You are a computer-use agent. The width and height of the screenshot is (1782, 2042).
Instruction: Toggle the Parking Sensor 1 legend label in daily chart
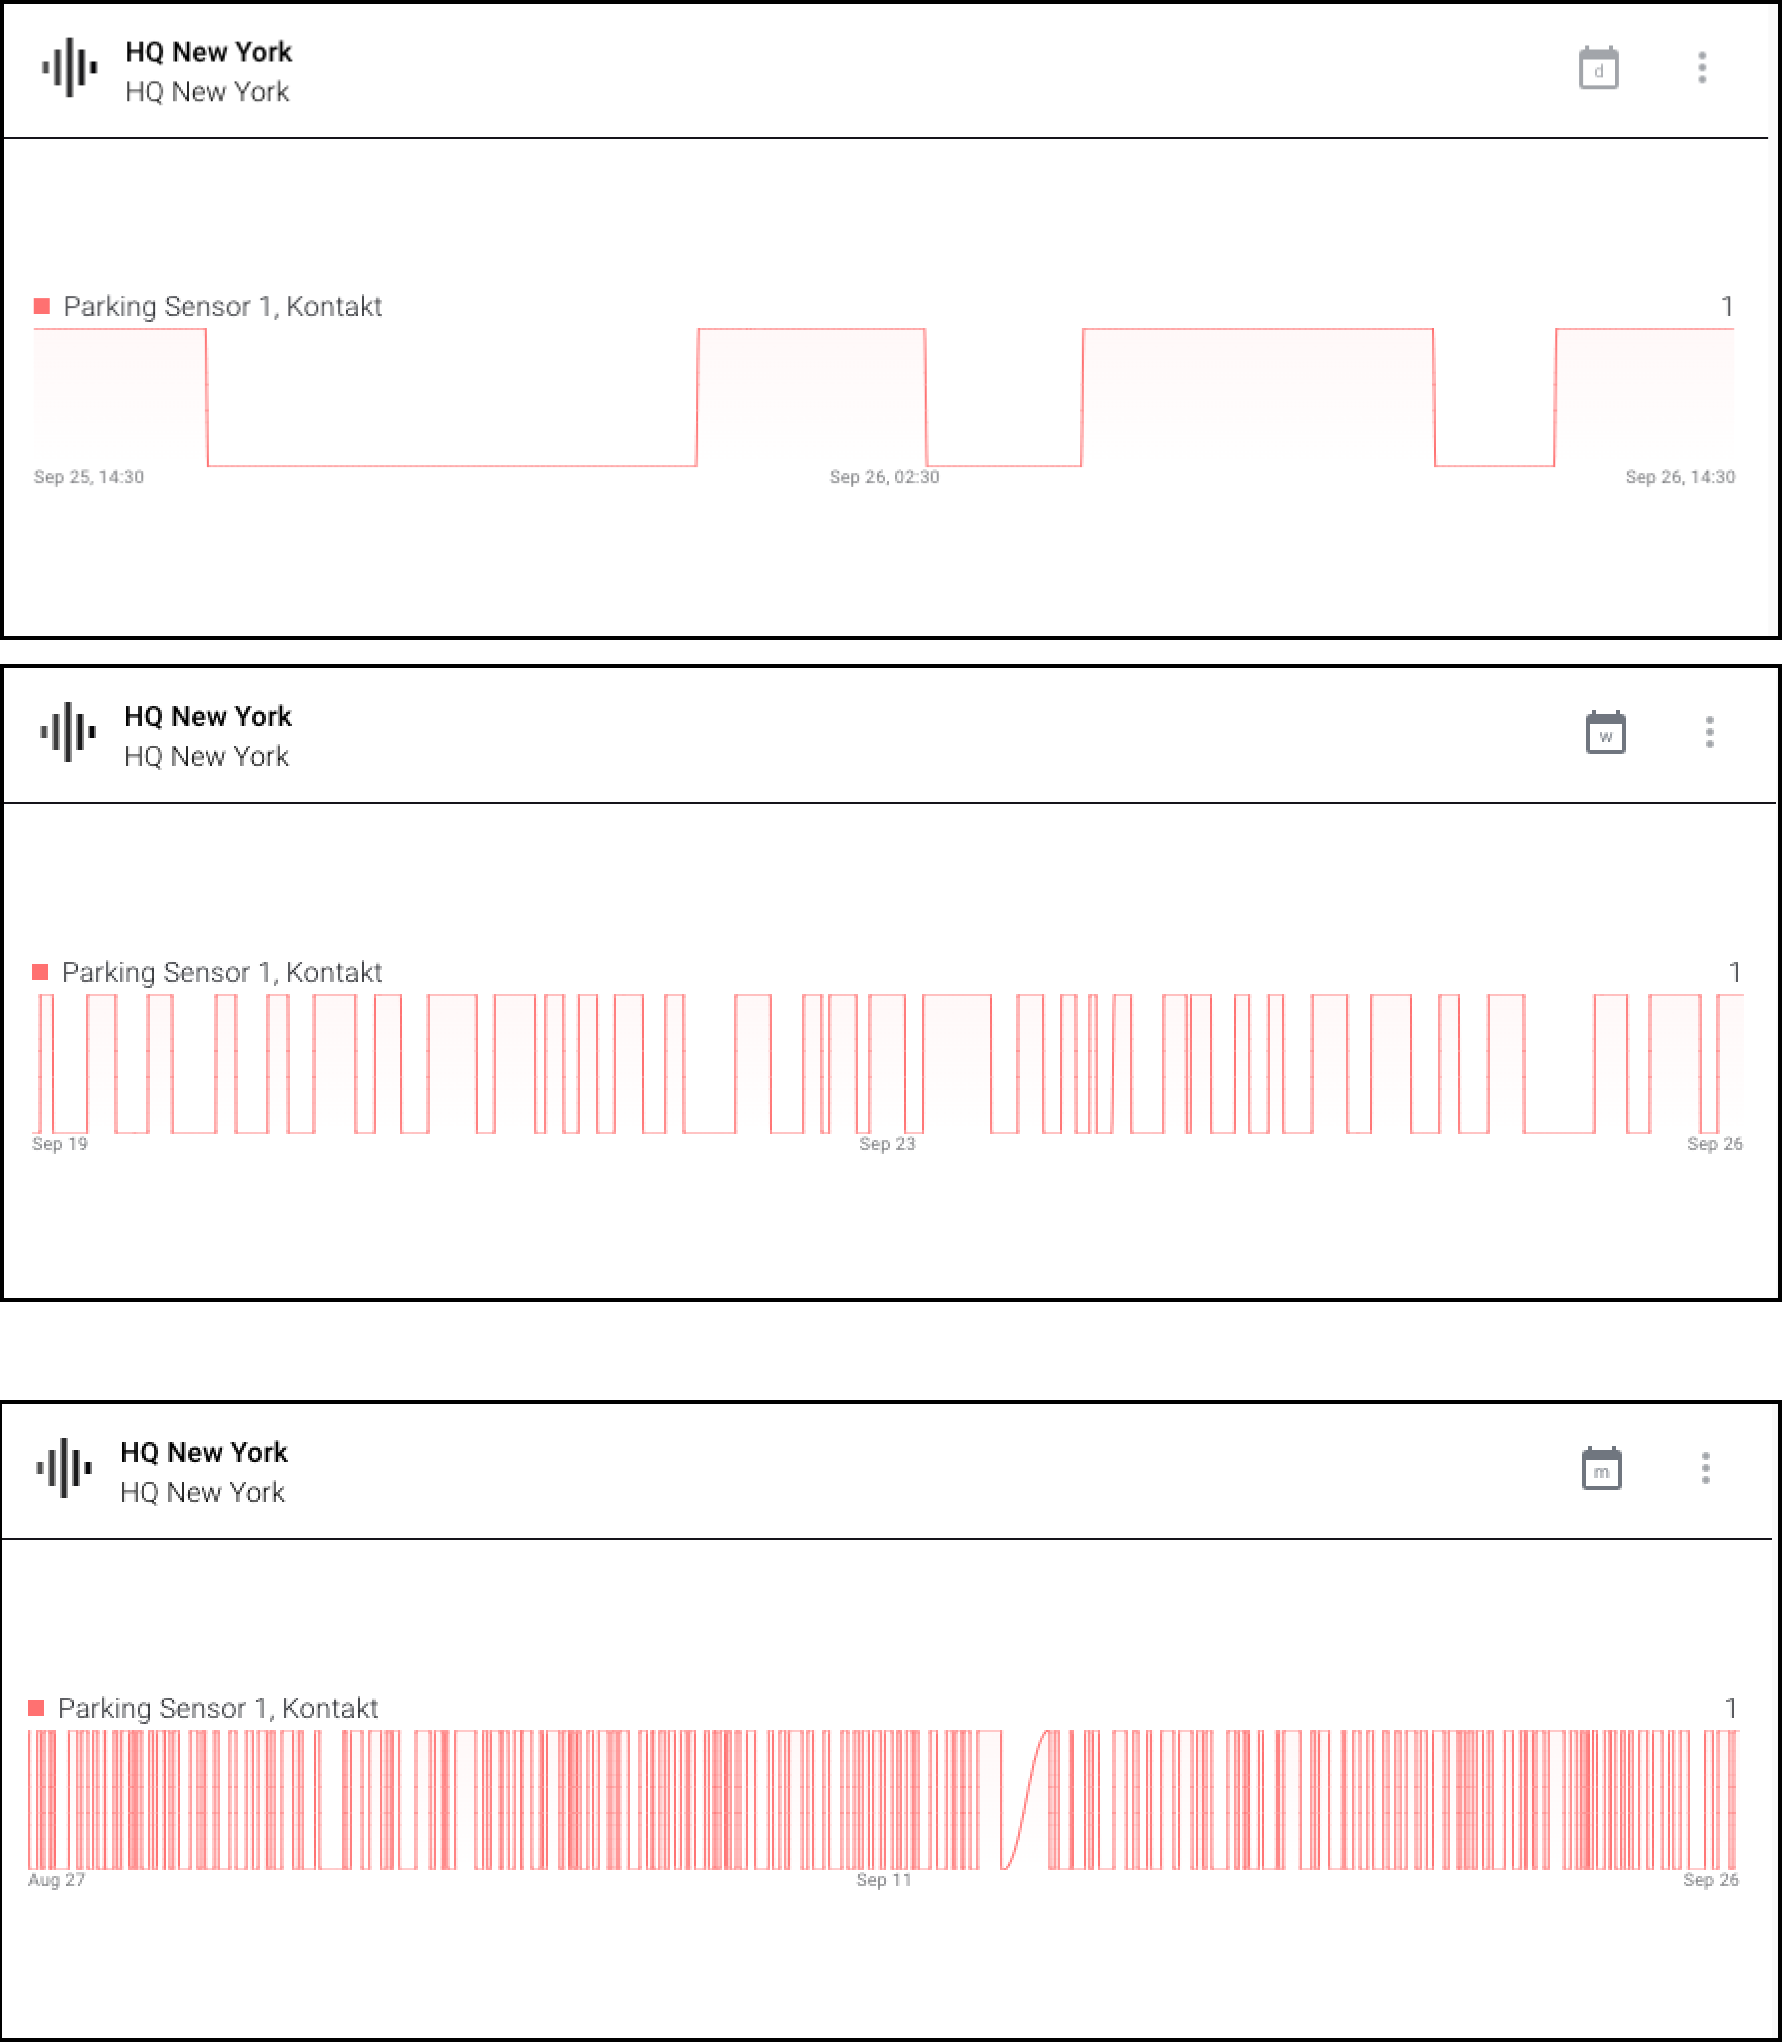[222, 306]
